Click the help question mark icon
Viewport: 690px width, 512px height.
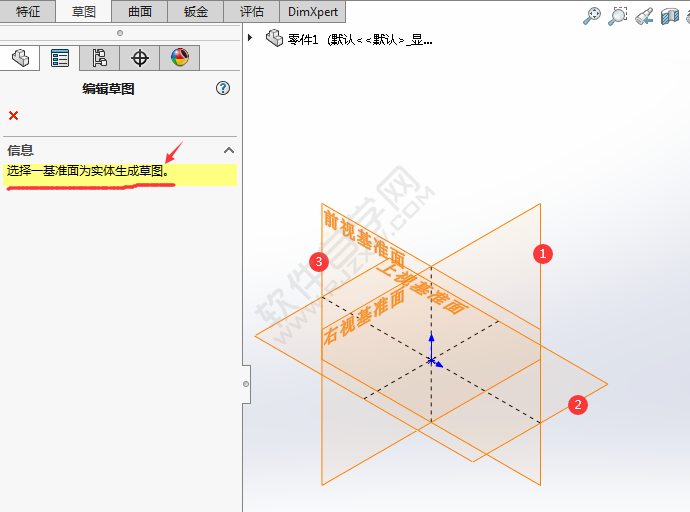pos(223,88)
